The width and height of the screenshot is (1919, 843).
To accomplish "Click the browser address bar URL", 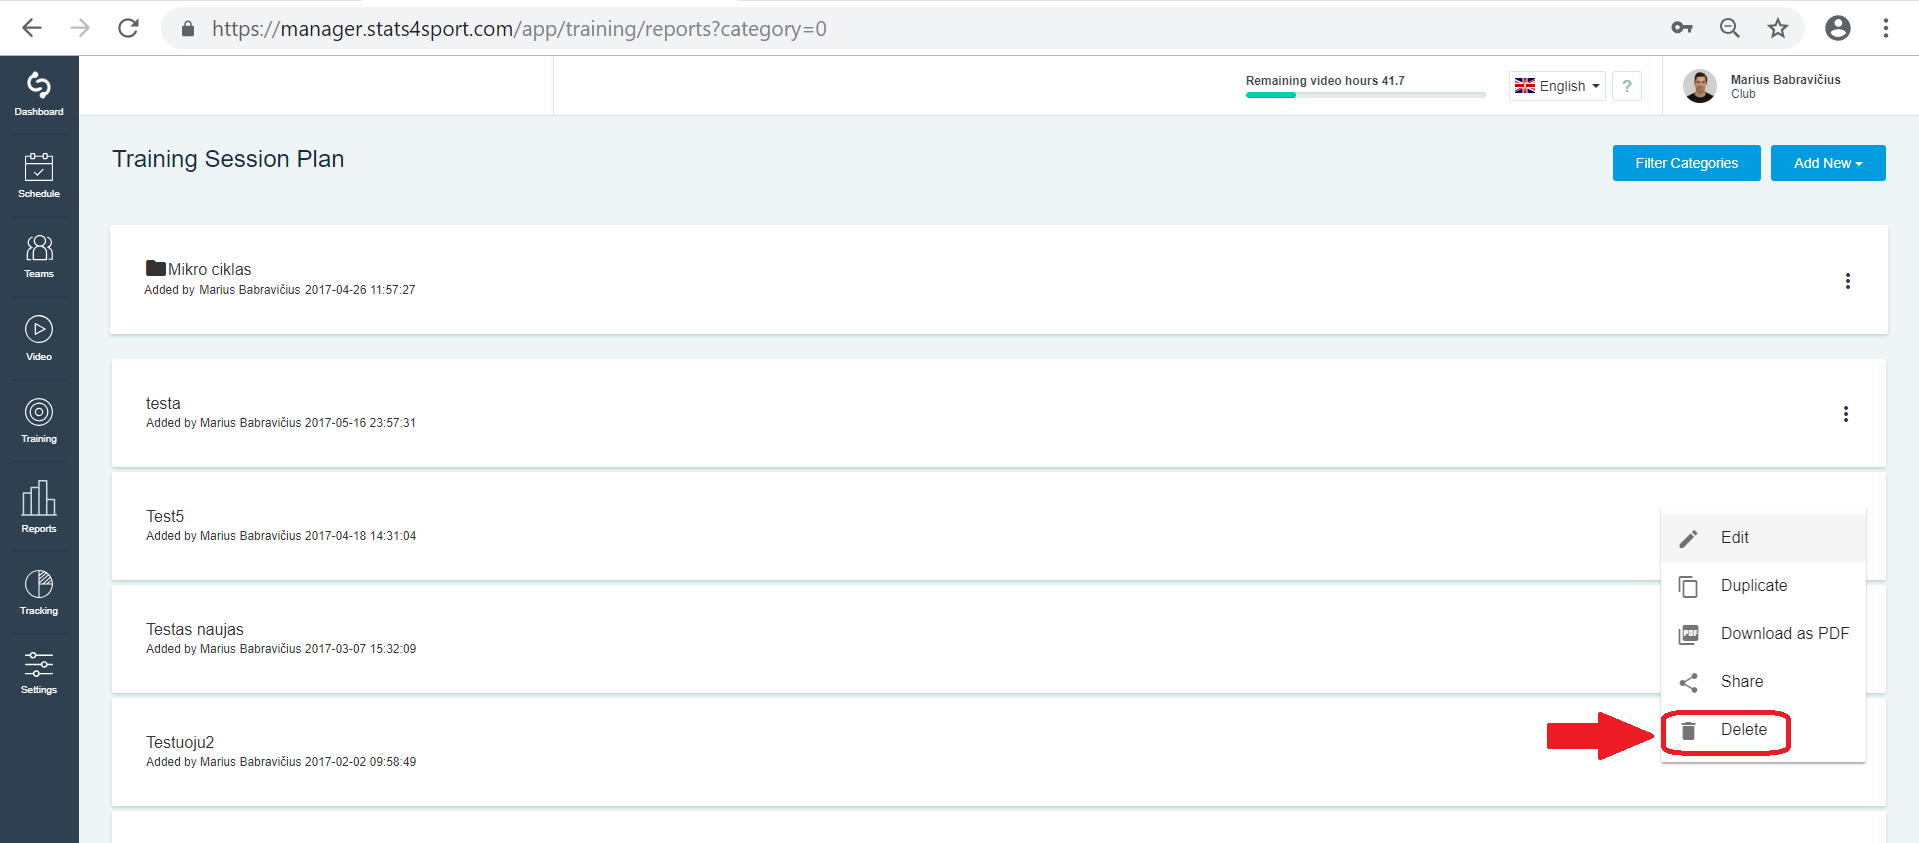I will tap(519, 28).
